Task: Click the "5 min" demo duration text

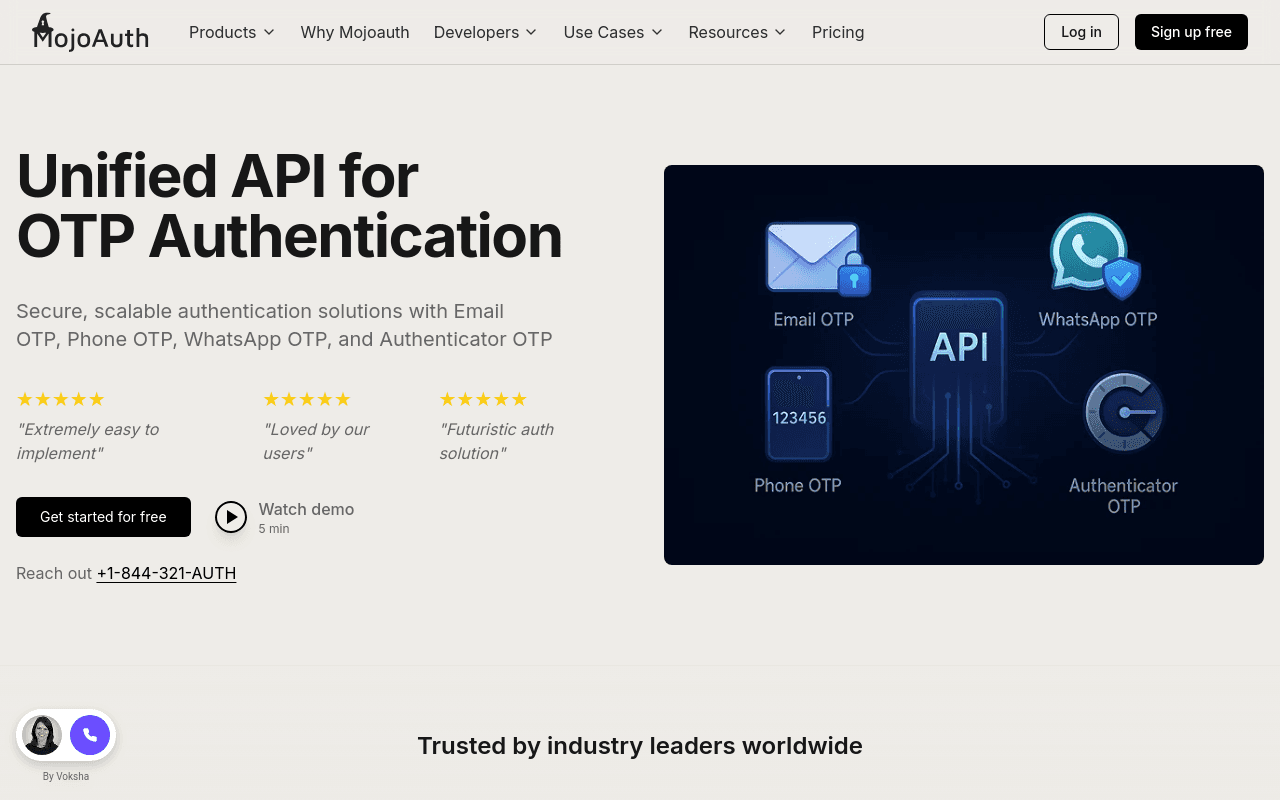Action: click(274, 529)
